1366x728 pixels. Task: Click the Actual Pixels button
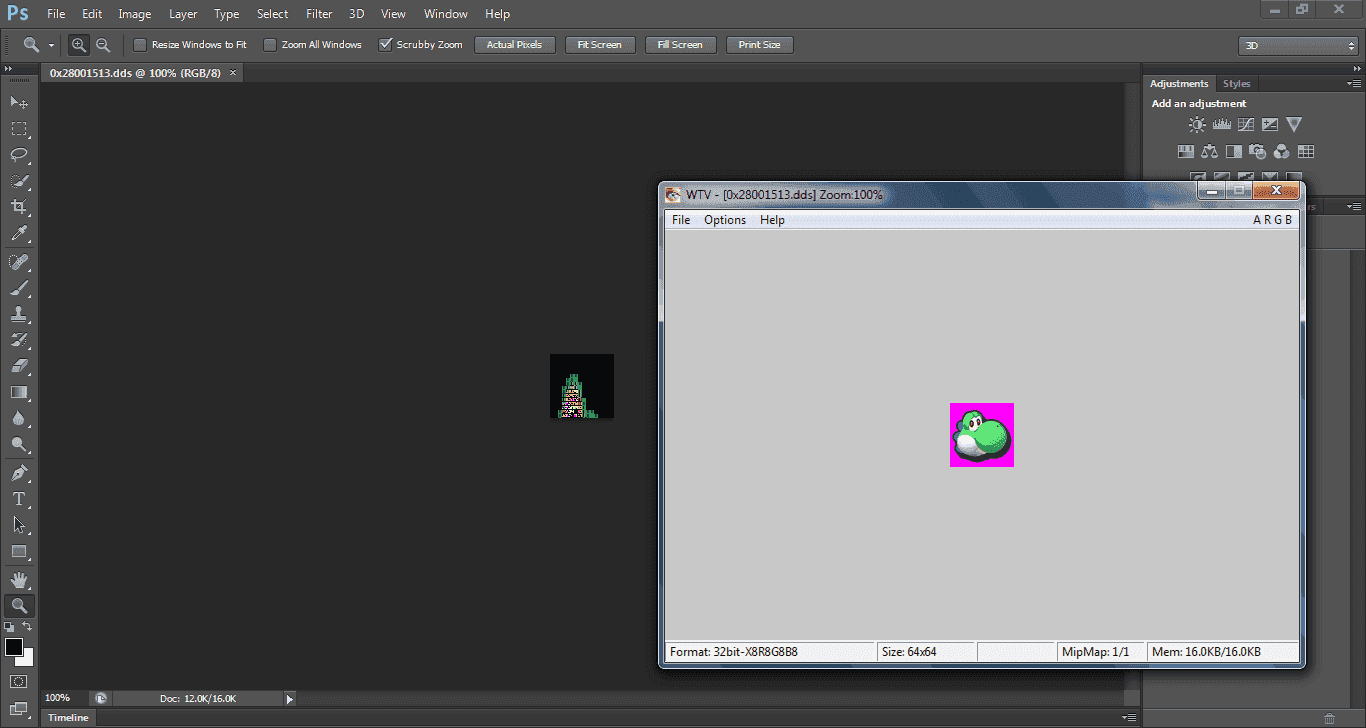515,45
